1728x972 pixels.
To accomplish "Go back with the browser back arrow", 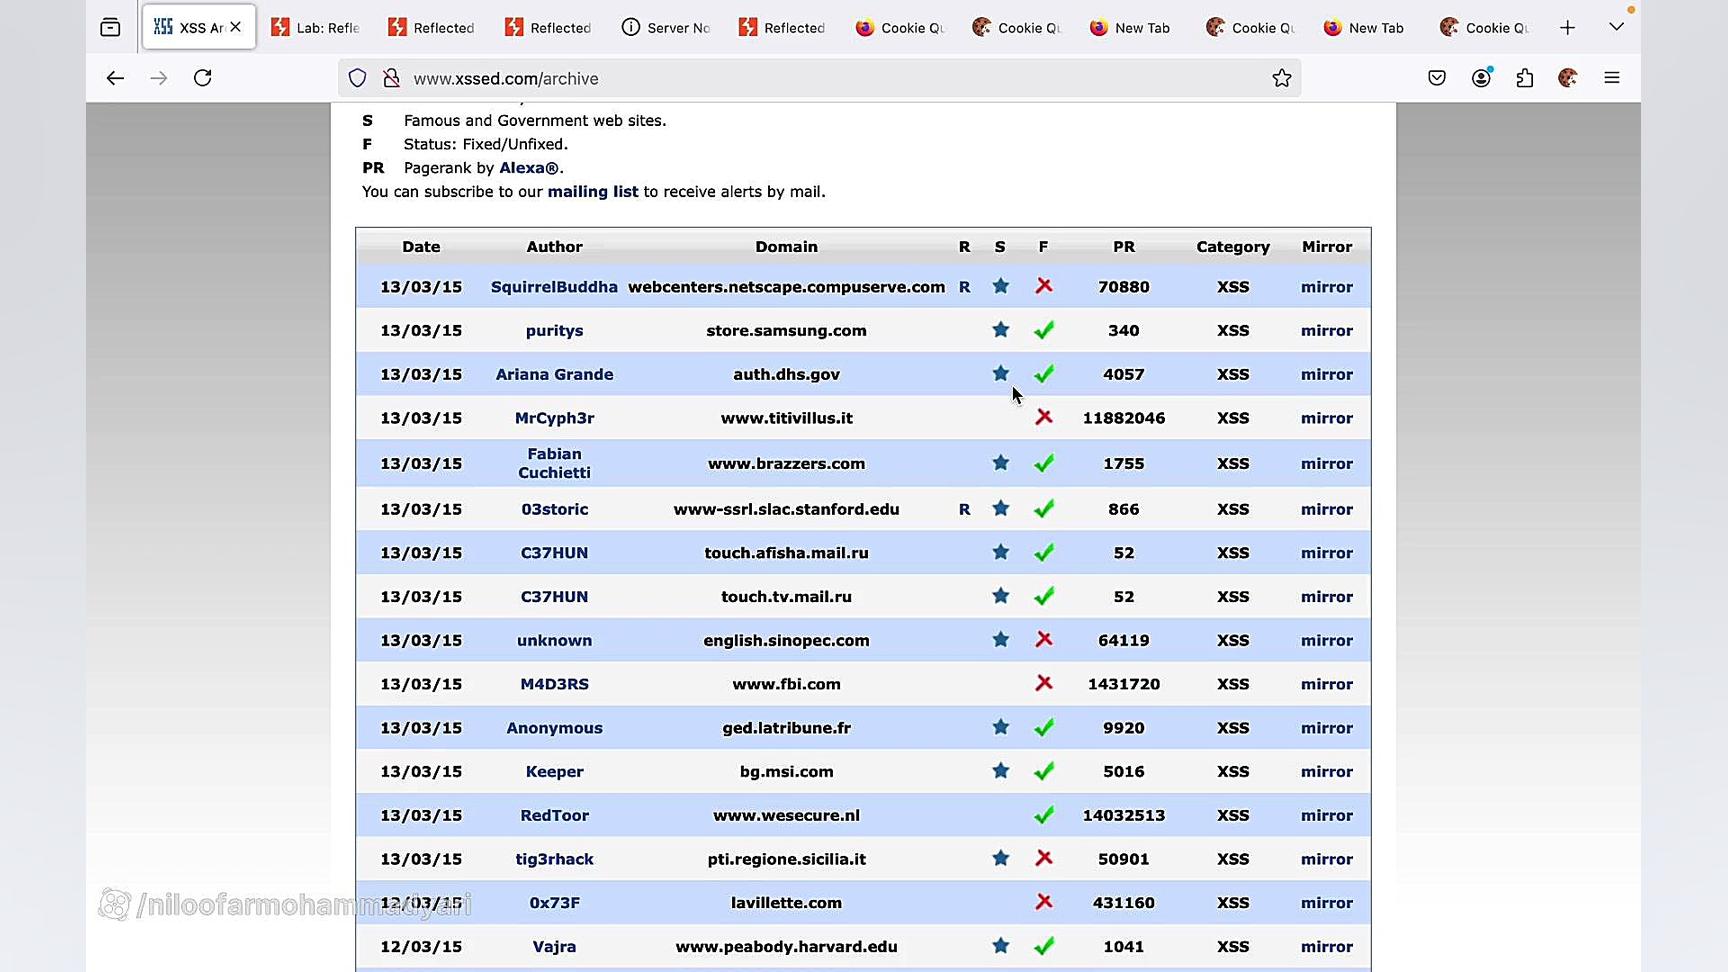I will [115, 78].
